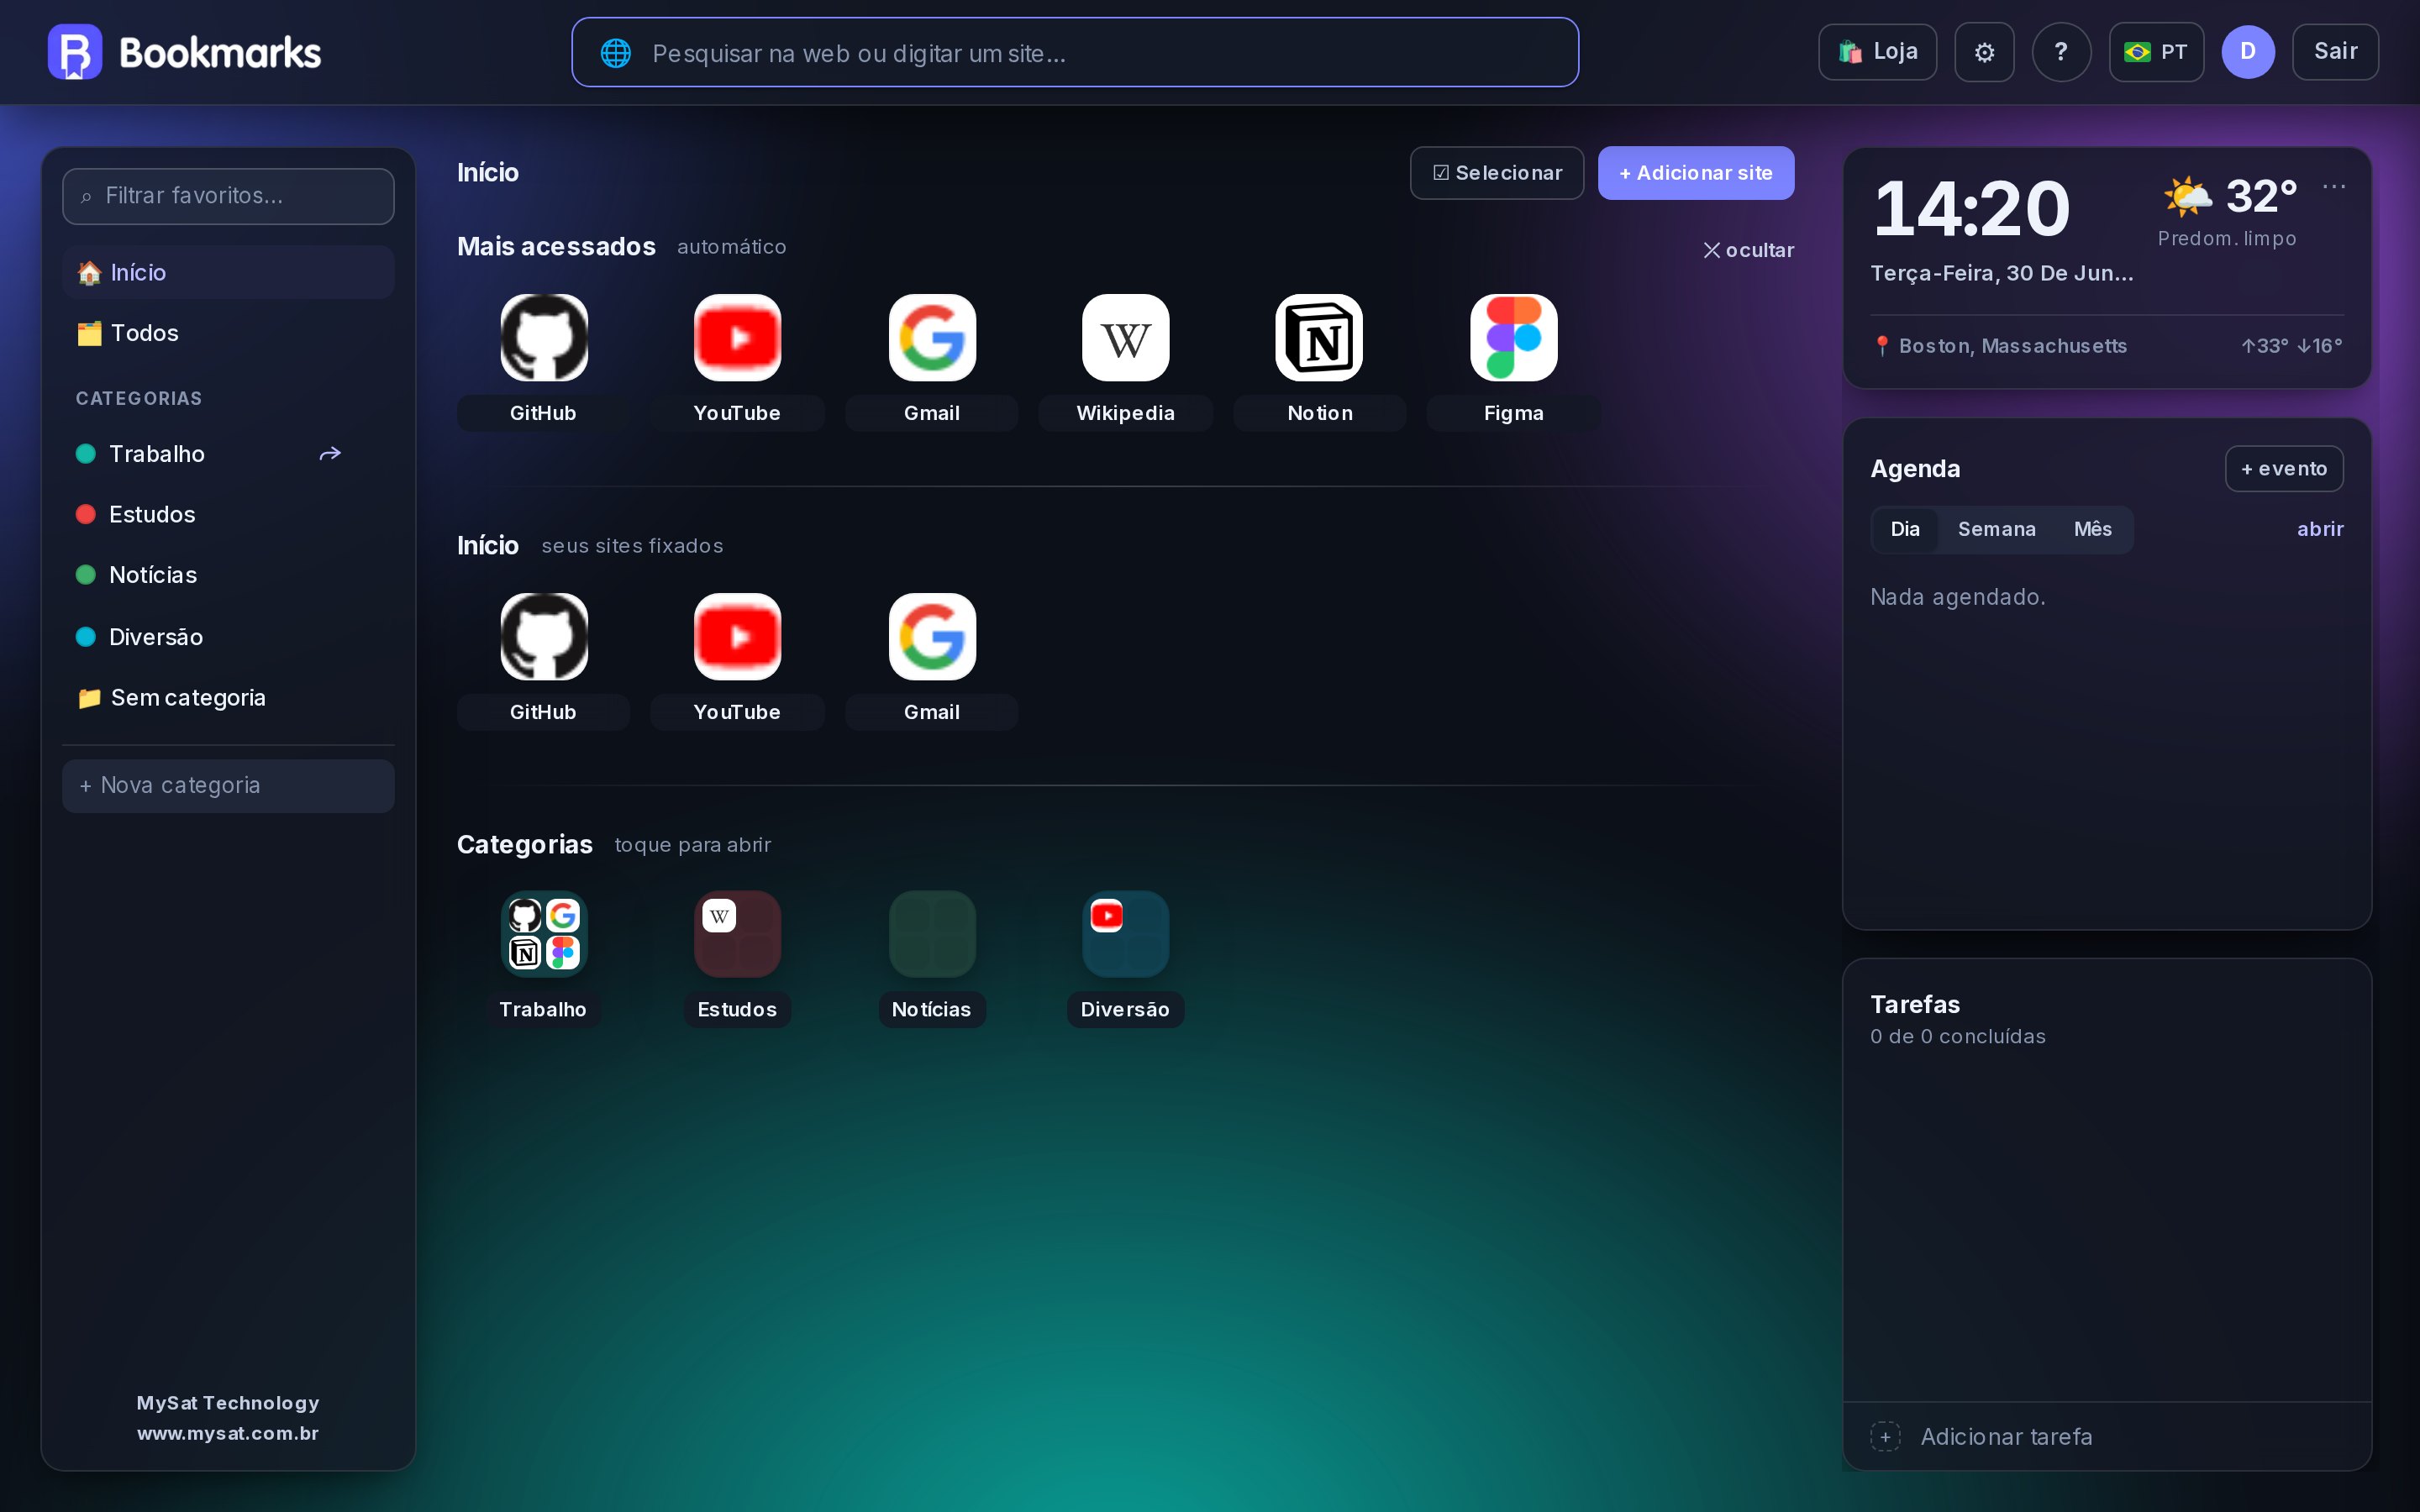Open the Notícias category folder tile
Screen dimensions: 2420x1512
pos(932,933)
